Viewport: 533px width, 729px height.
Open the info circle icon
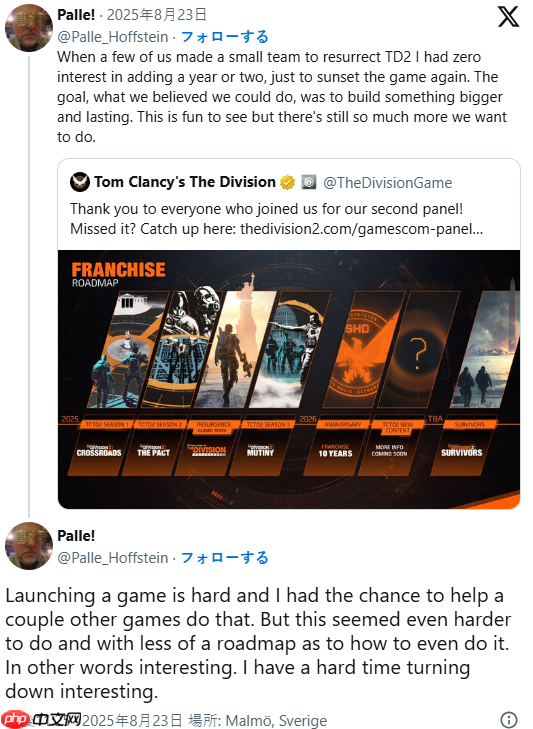click(509, 719)
